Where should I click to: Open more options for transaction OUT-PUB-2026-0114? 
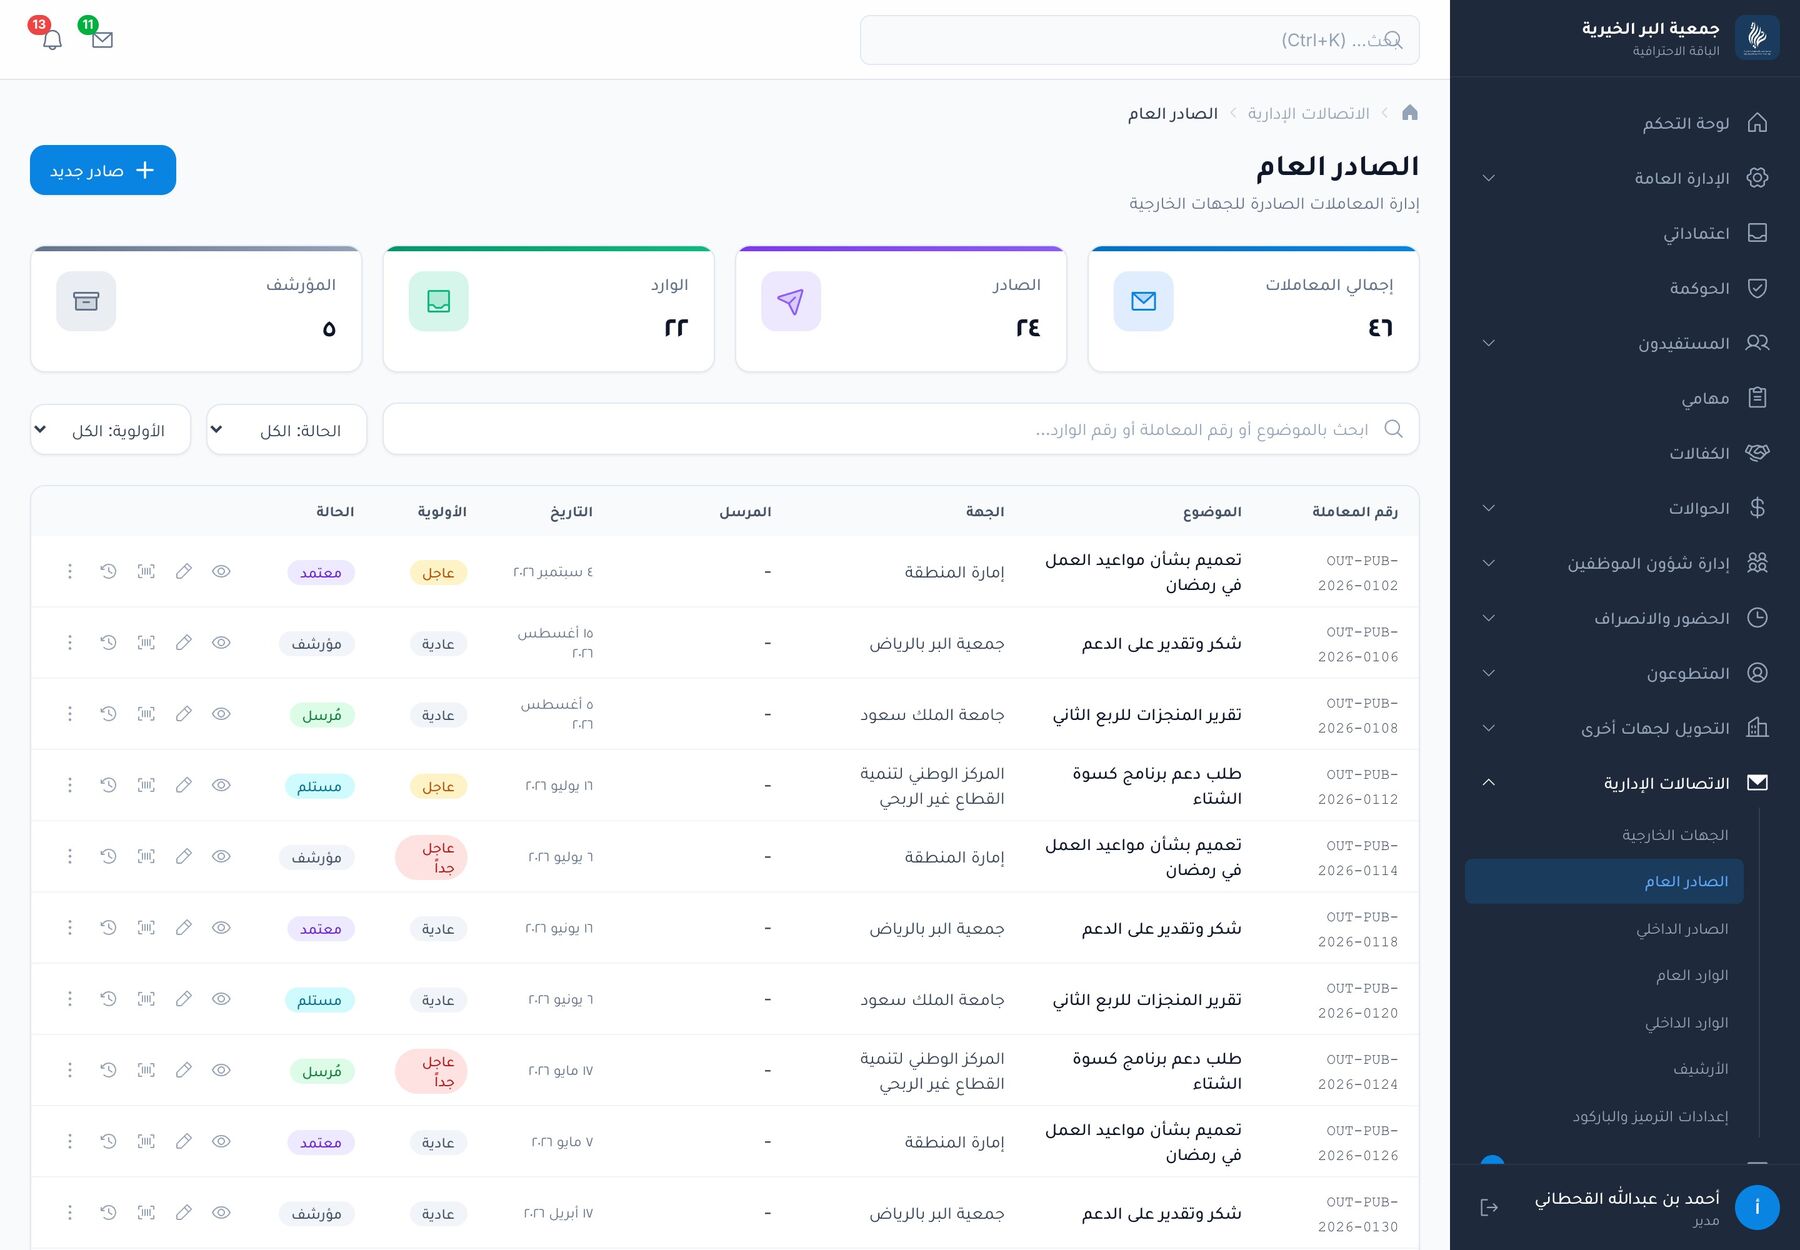coord(70,856)
